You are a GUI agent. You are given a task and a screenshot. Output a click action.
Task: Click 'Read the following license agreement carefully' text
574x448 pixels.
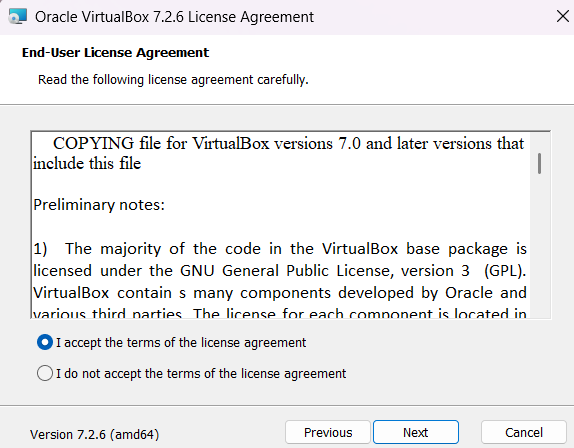[x=173, y=79]
